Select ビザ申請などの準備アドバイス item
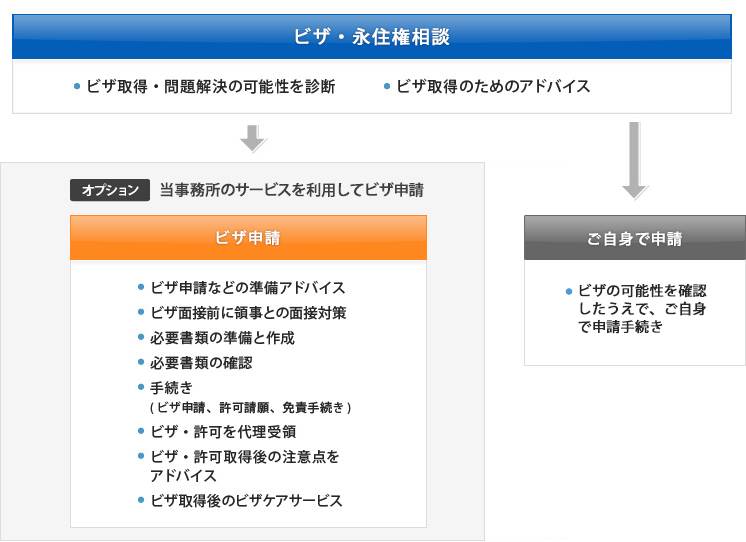 [247, 288]
